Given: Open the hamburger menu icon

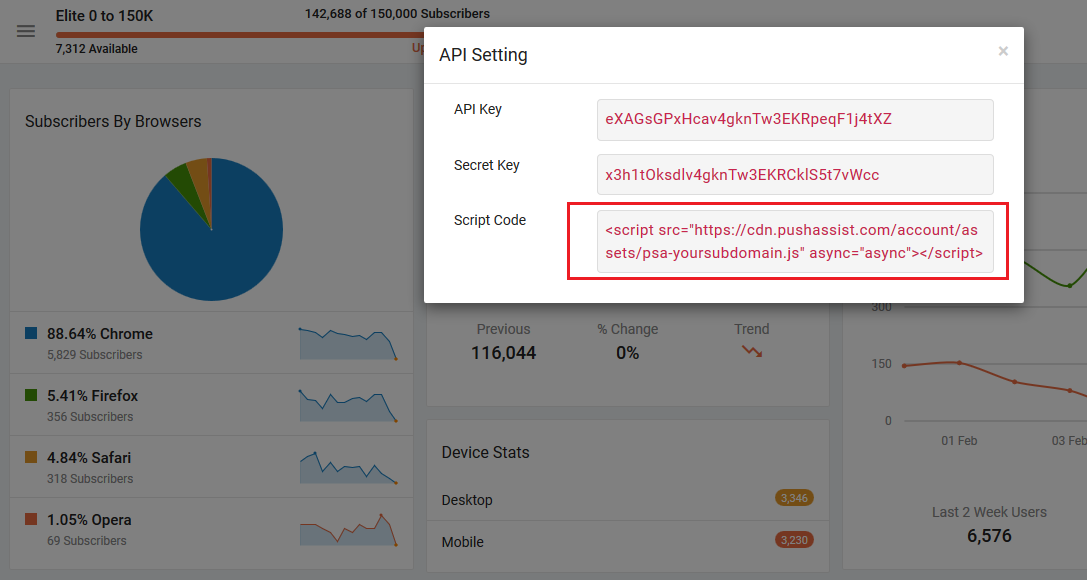Looking at the screenshot, I should 26,31.
